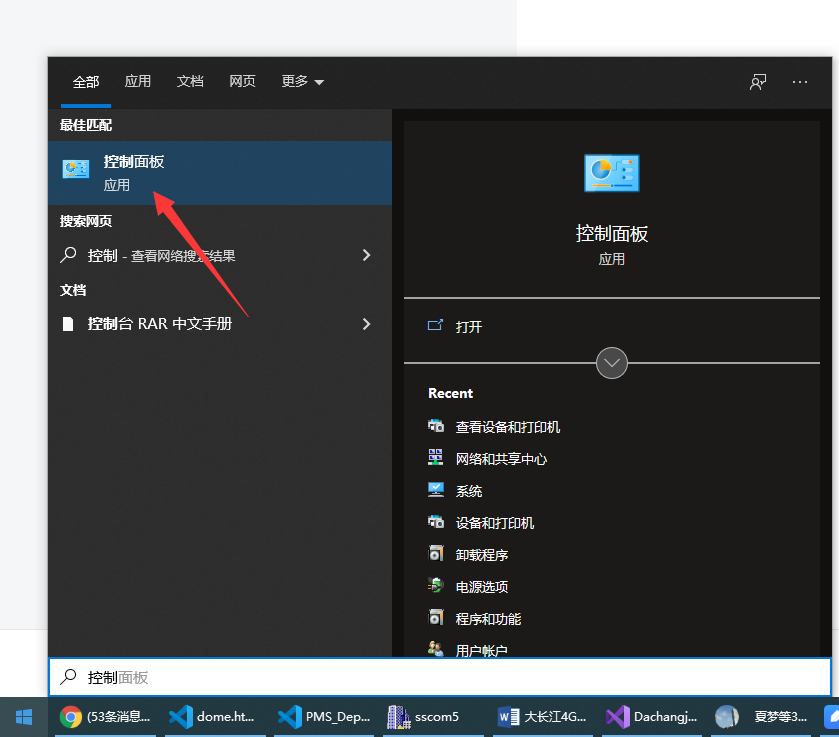The image size is (839, 737).
Task: Open recent item 查看设备和打印机
Action: click(x=507, y=427)
